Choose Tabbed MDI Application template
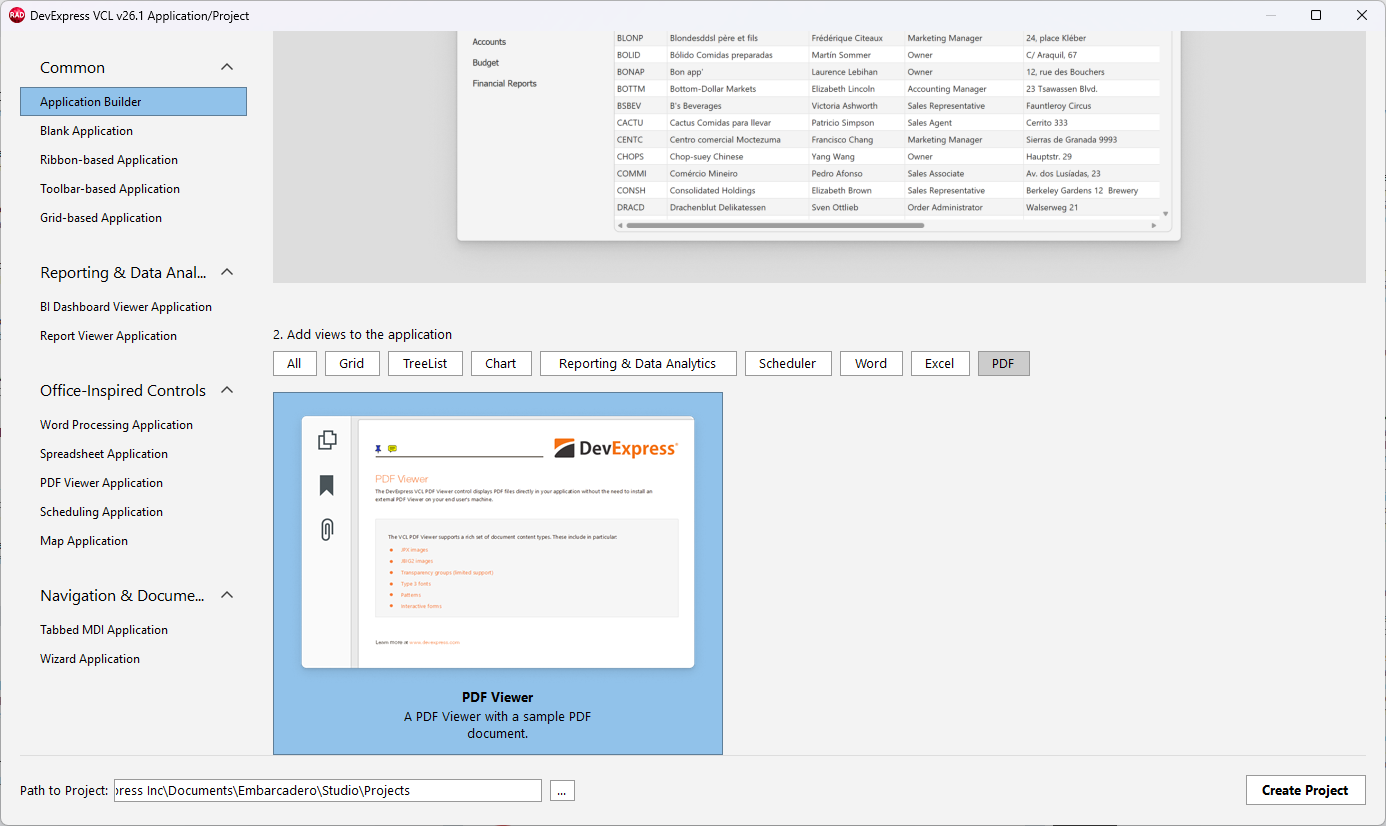This screenshot has width=1386, height=826. [133, 630]
